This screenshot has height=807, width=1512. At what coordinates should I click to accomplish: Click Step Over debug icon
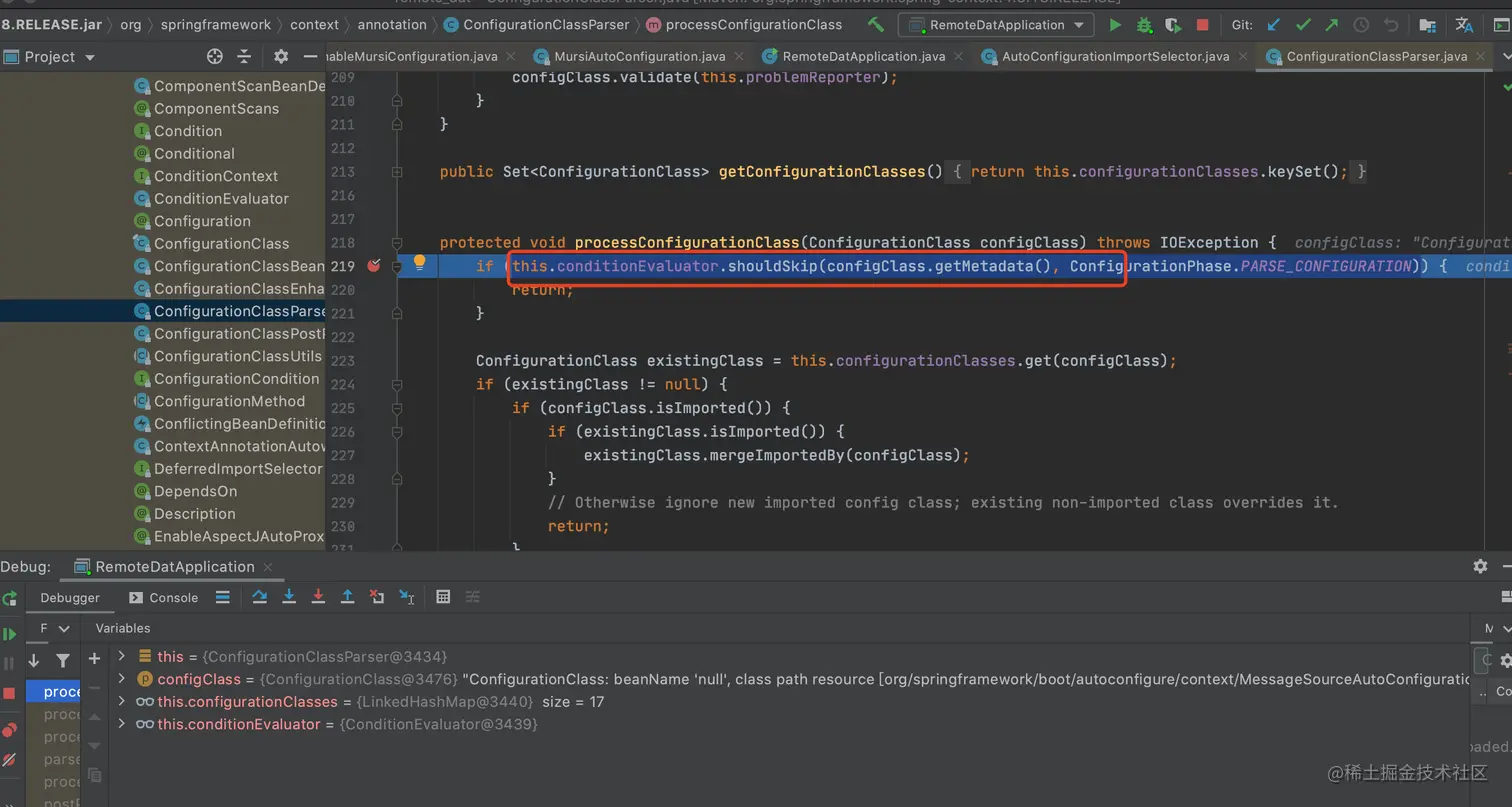tap(260, 597)
